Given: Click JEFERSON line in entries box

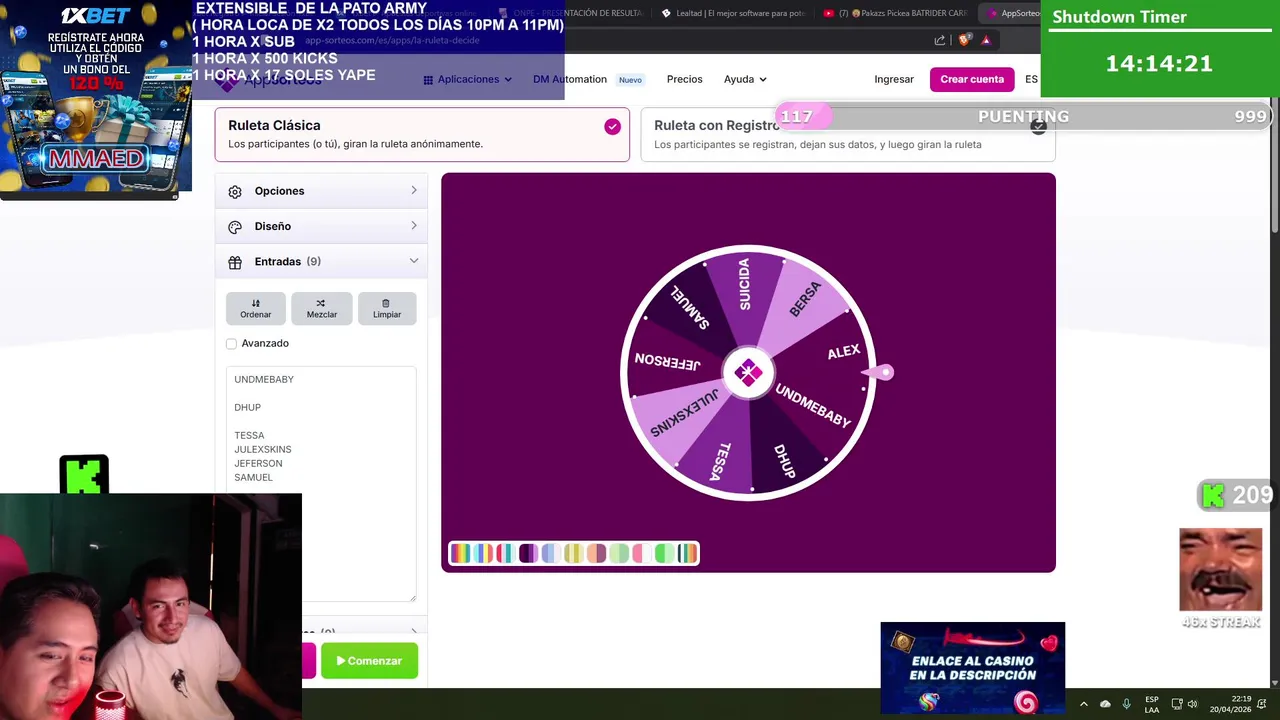Looking at the screenshot, I should (258, 463).
